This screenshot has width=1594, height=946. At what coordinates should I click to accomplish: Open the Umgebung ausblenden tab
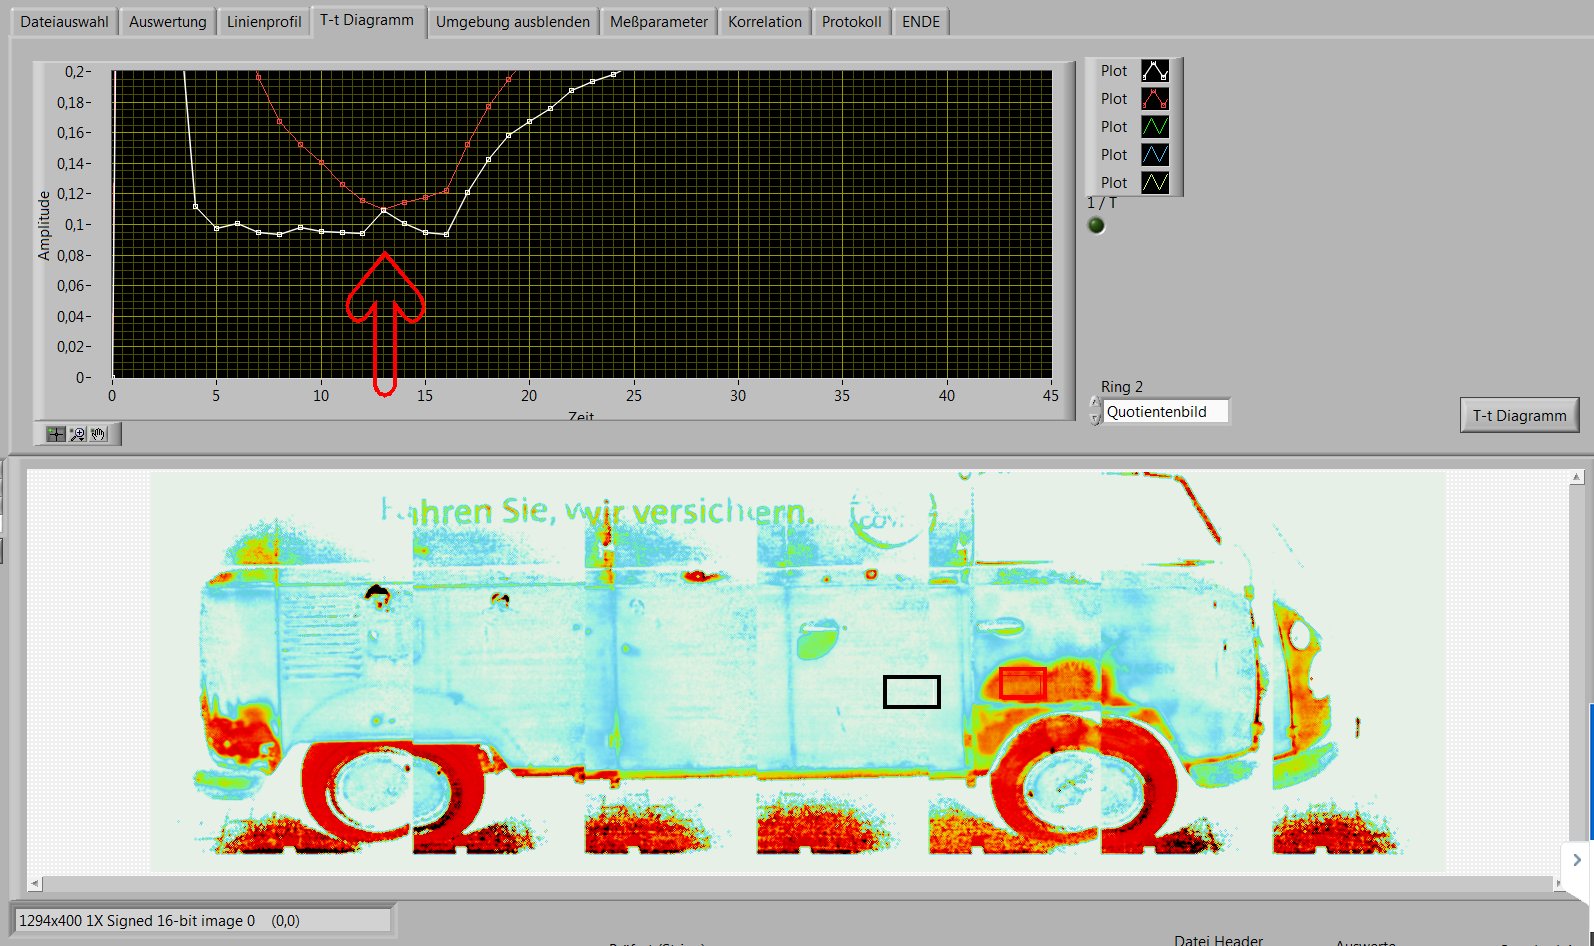[513, 22]
